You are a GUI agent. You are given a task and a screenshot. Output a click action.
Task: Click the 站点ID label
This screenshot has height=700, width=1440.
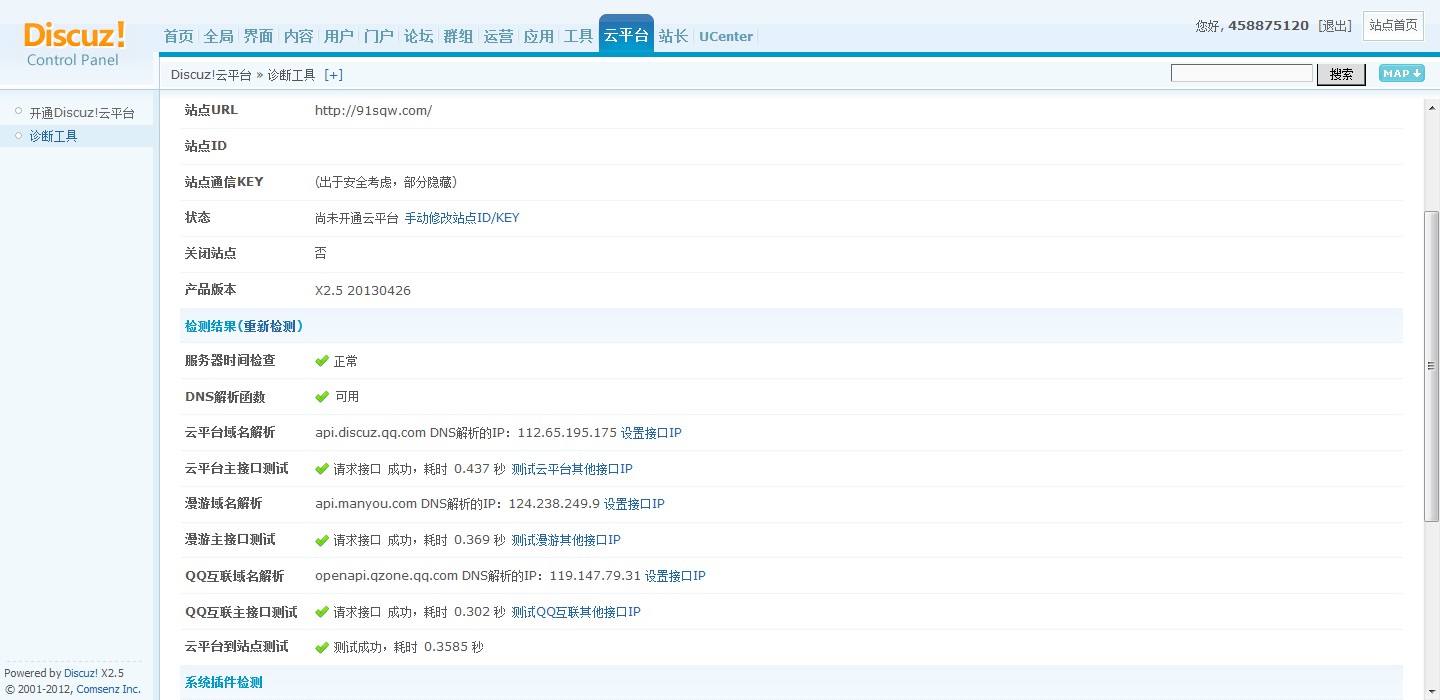coord(206,146)
